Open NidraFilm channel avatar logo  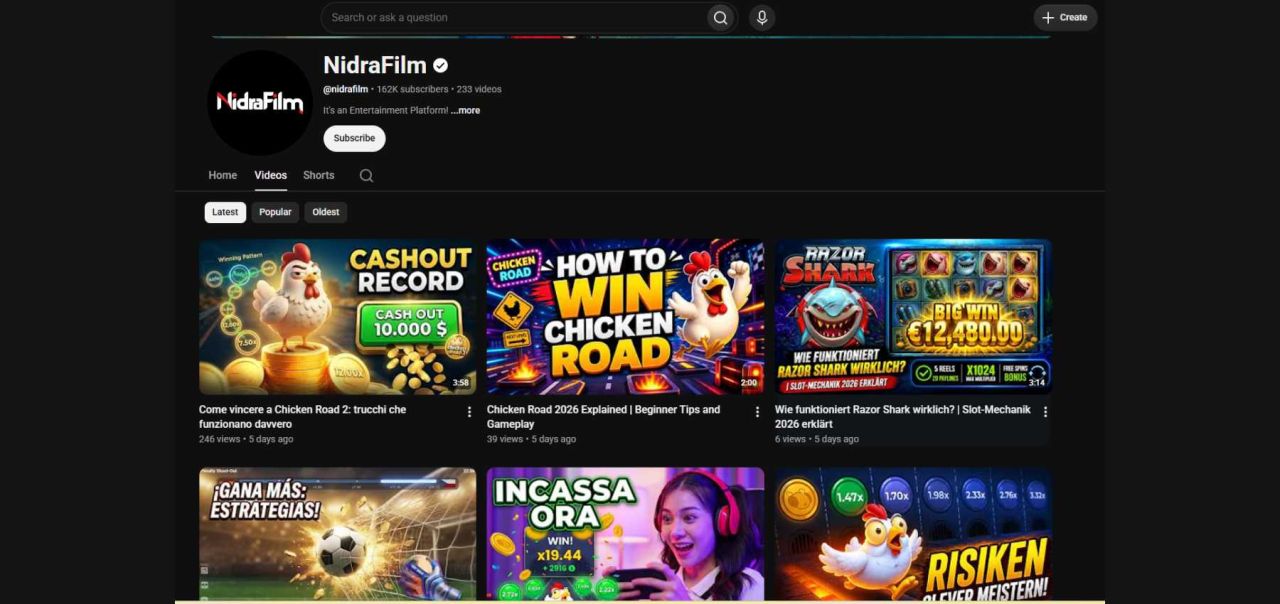[x=260, y=102]
